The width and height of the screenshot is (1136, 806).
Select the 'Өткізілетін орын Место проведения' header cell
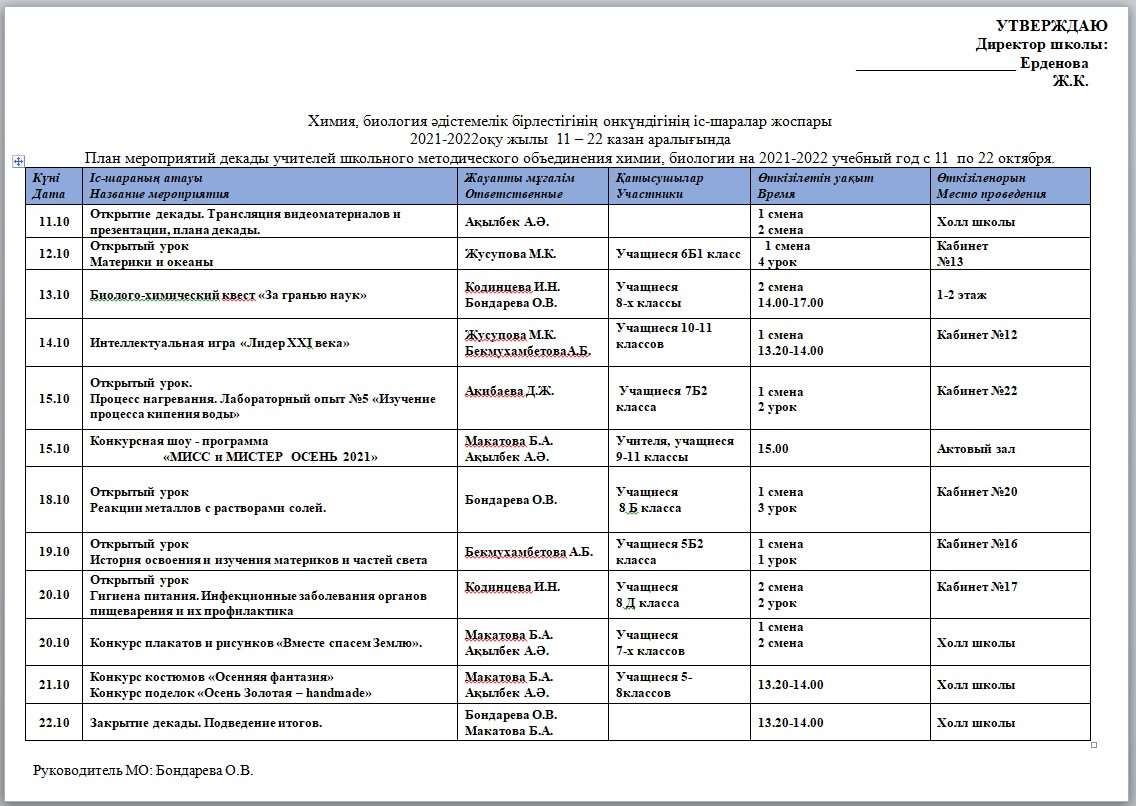pos(1010,186)
